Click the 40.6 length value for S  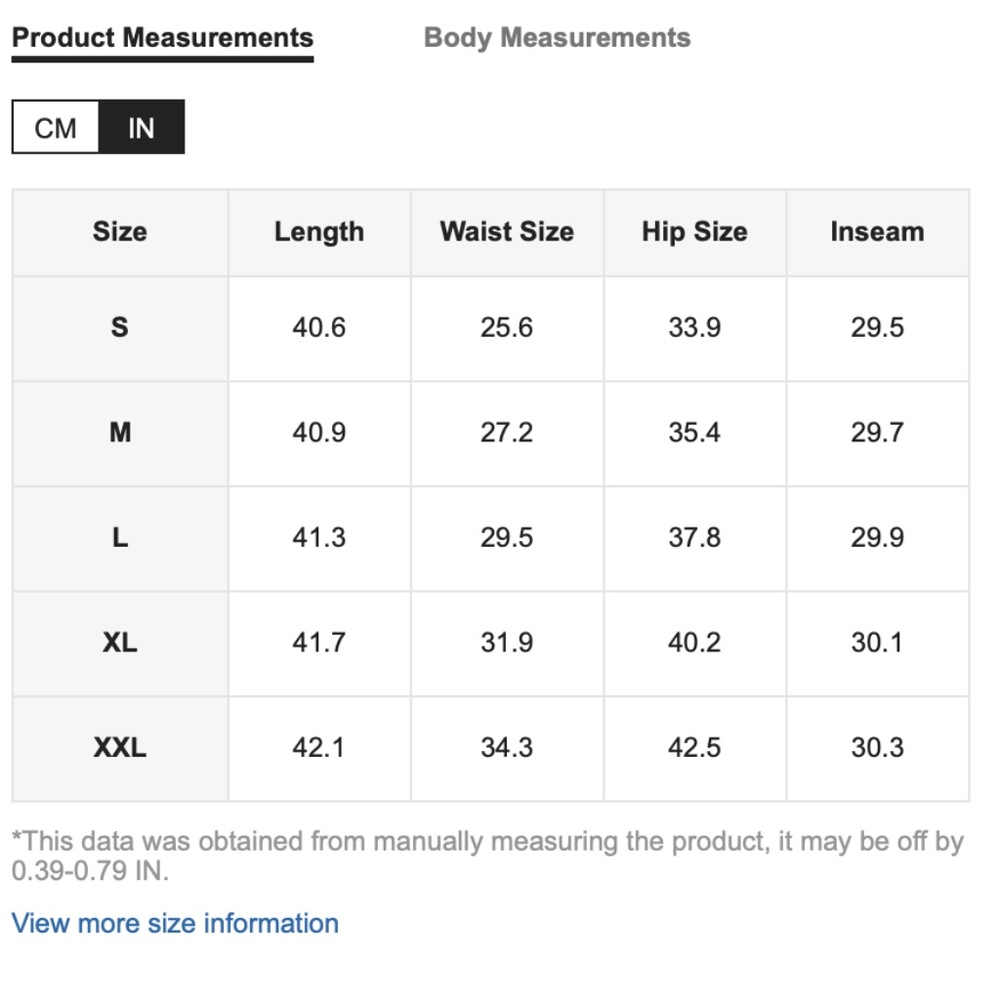point(319,328)
